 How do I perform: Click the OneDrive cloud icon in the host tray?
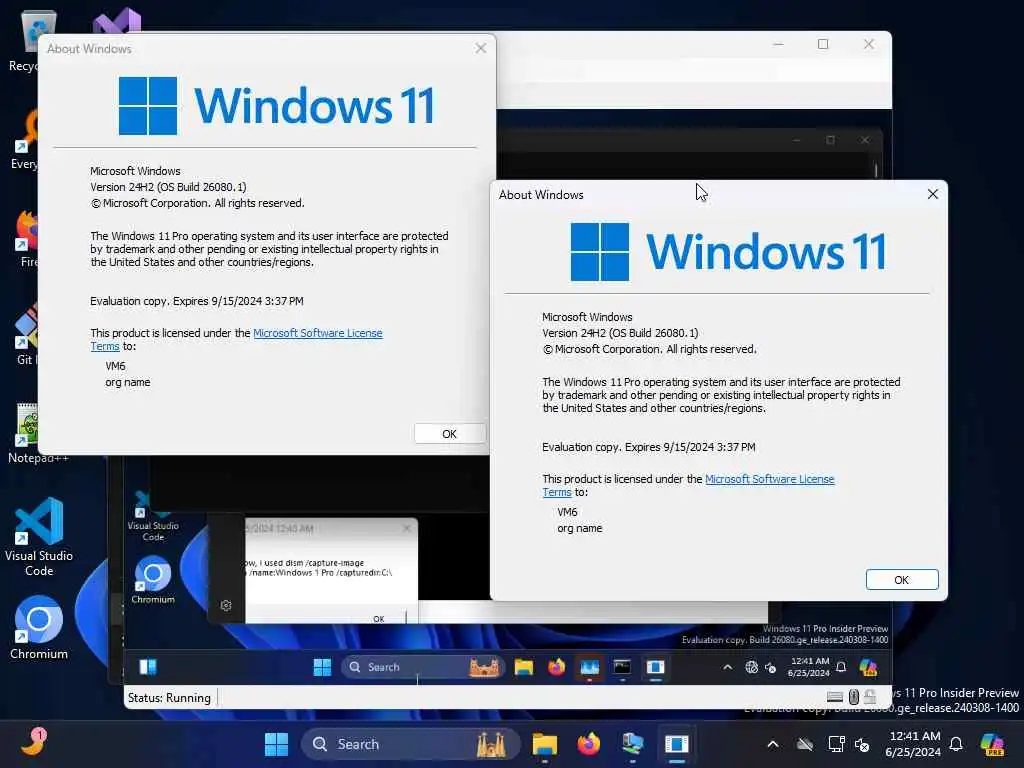pos(805,744)
